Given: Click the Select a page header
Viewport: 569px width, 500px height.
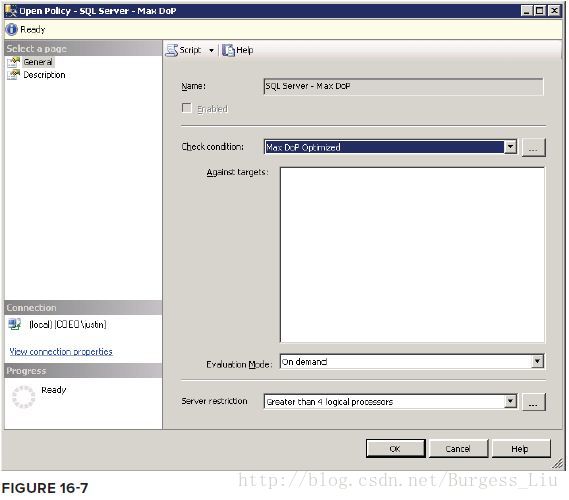Looking at the screenshot, I should point(83,48).
